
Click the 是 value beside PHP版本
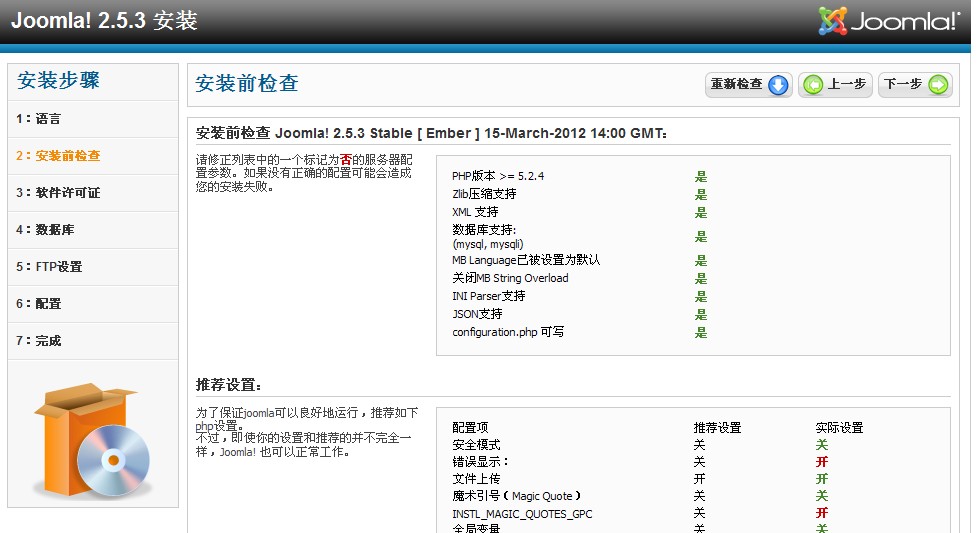pyautogui.click(x=701, y=176)
